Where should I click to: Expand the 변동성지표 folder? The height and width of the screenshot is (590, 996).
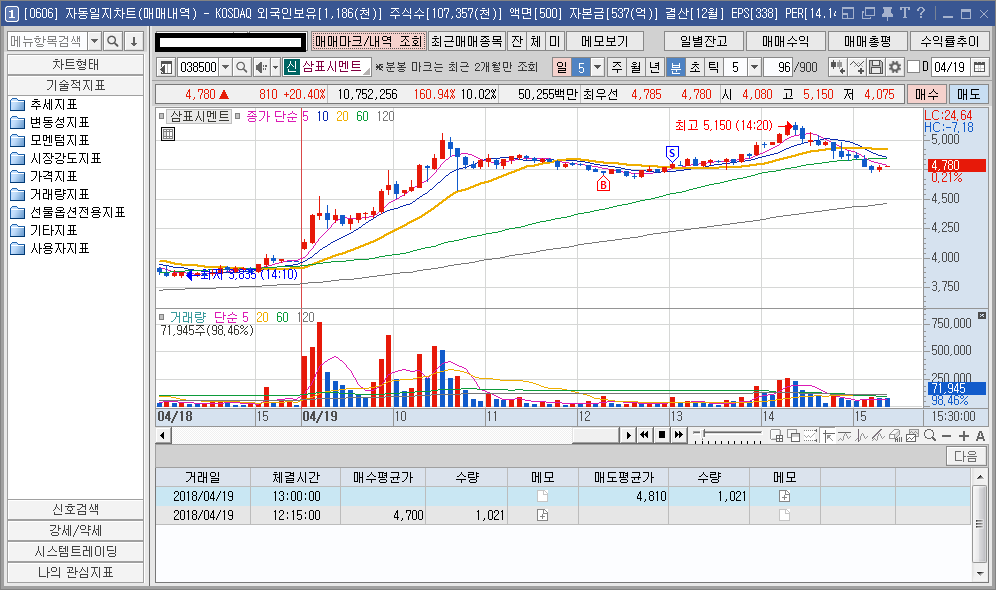click(50, 122)
